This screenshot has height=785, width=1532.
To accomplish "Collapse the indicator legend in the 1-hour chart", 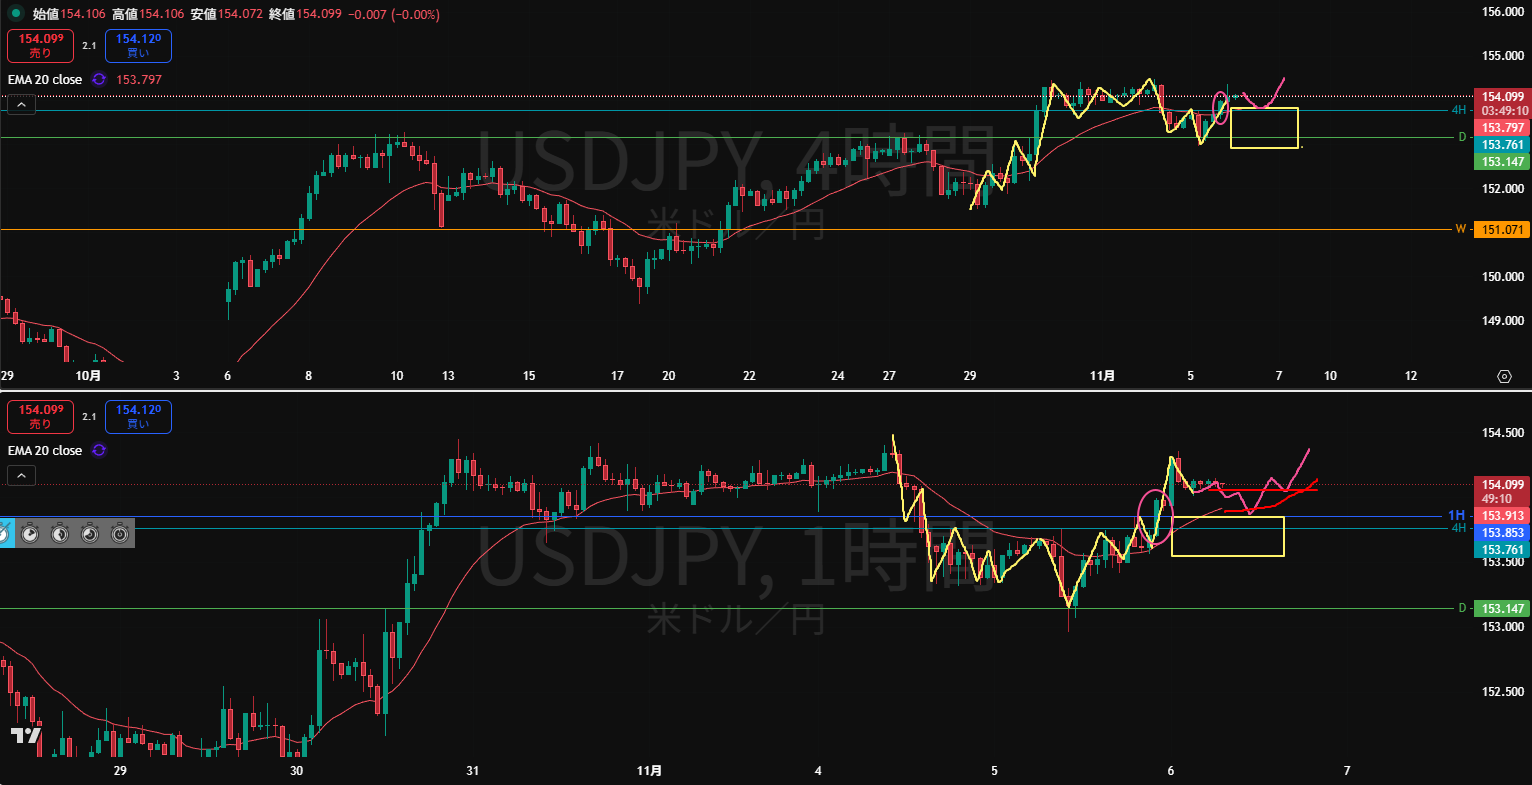I will pos(21,476).
